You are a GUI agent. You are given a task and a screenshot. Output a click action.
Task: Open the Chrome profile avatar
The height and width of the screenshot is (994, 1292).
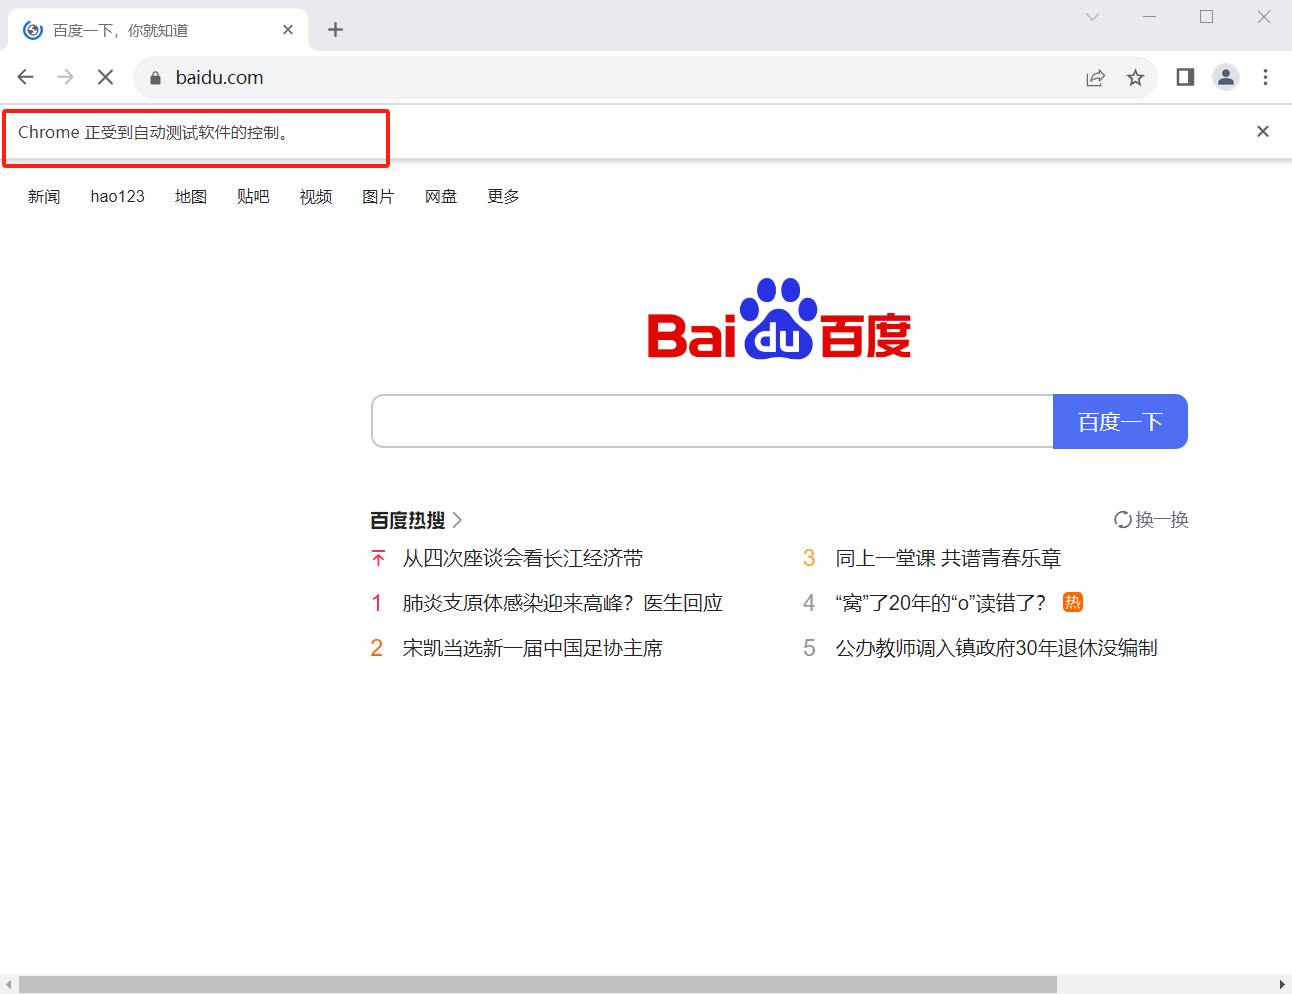coord(1226,77)
